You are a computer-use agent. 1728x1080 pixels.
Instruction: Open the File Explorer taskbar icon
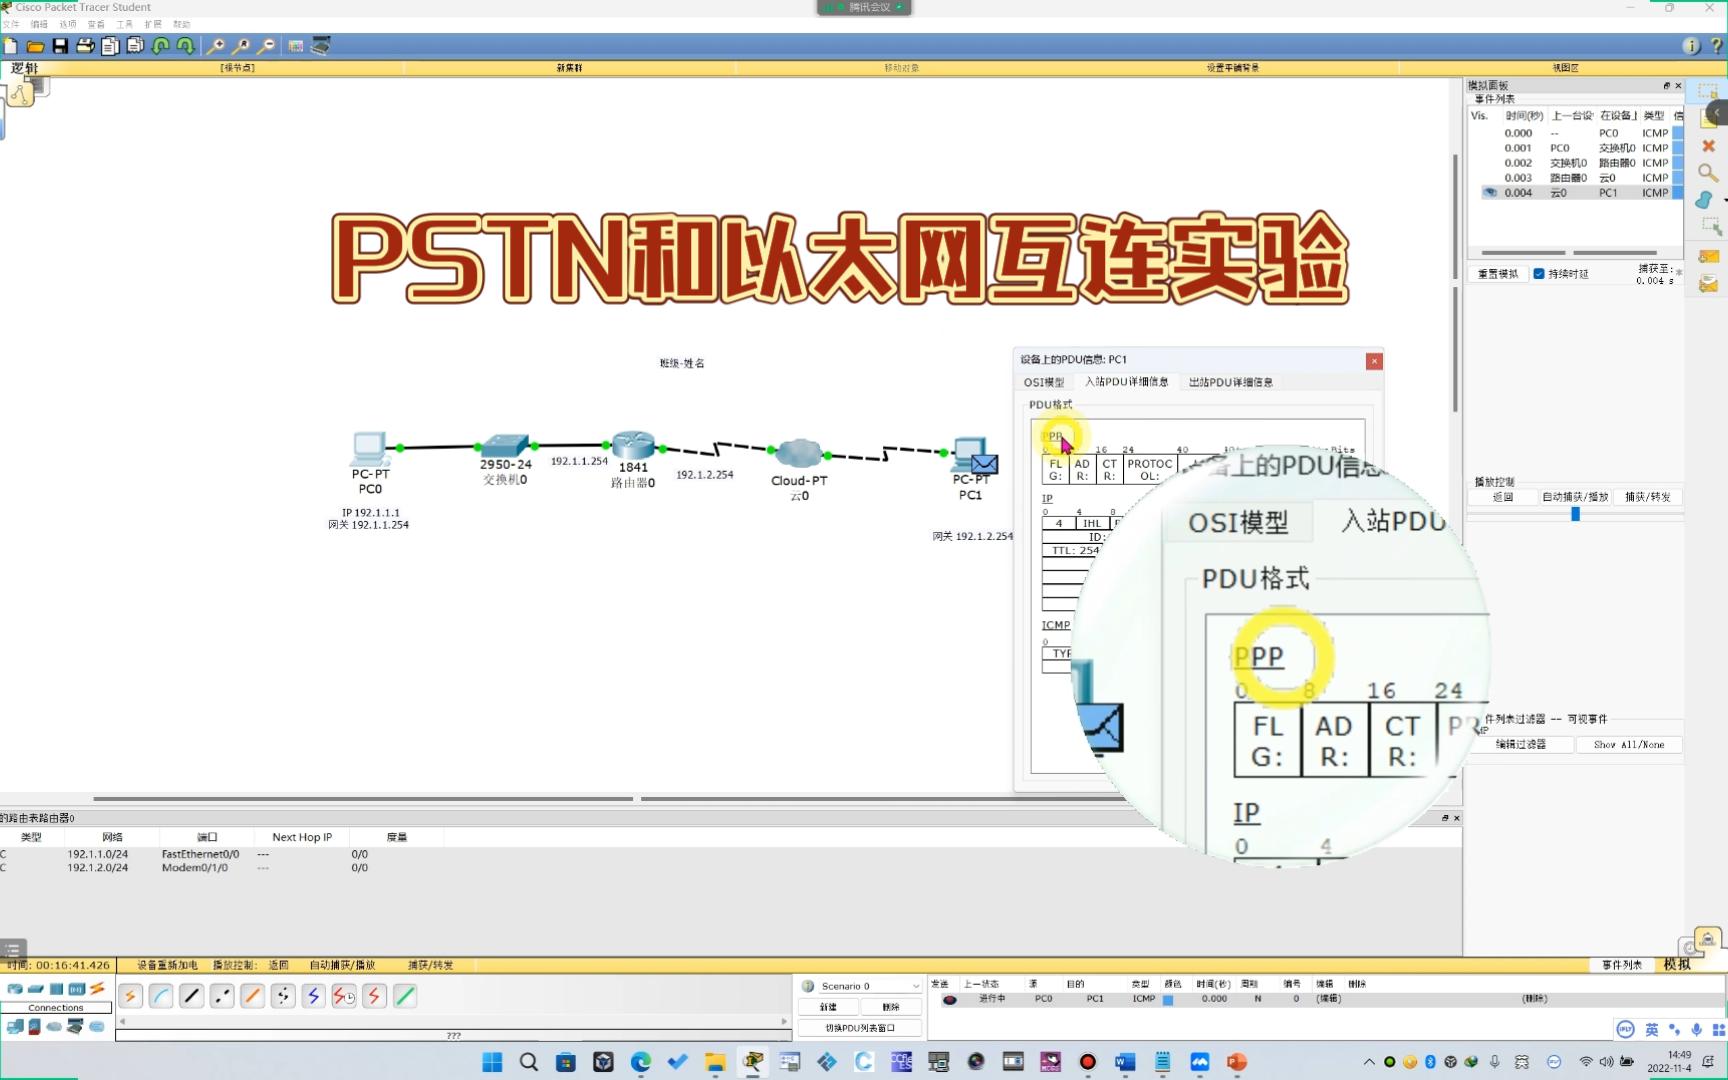715,1062
